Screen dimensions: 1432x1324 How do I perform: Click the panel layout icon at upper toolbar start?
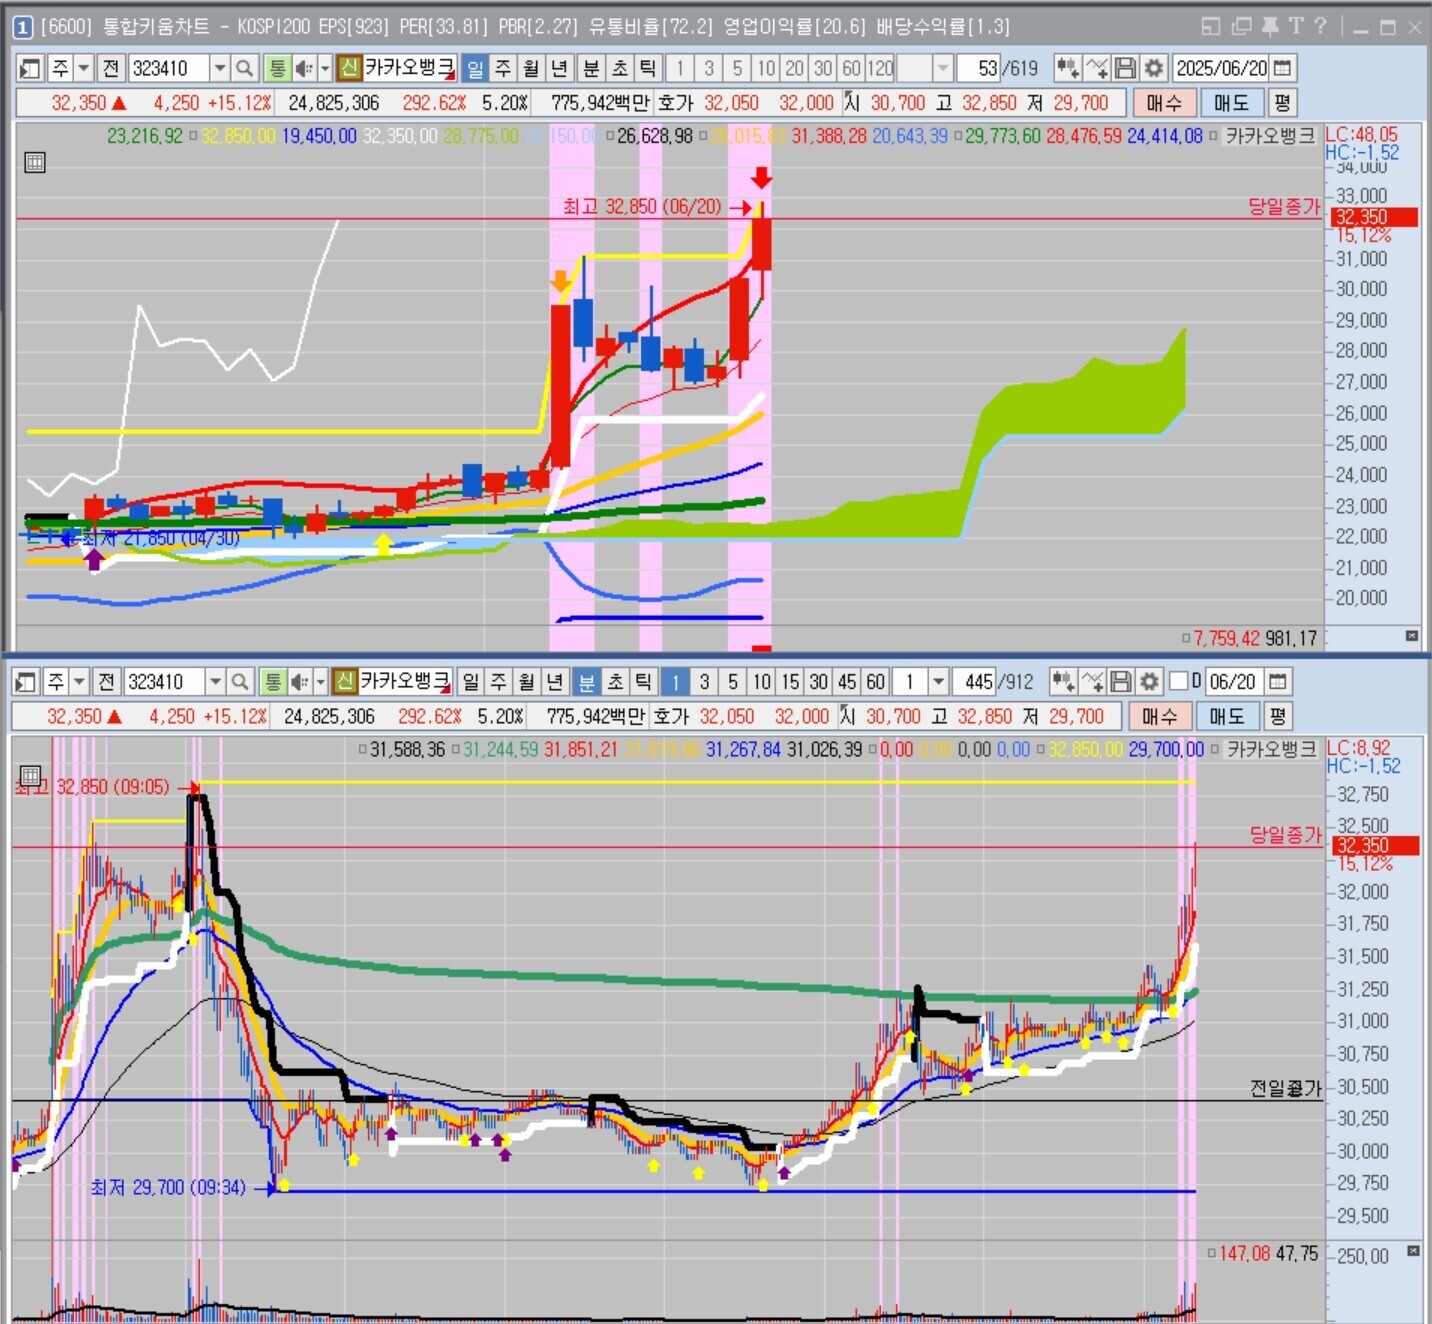pyautogui.click(x=30, y=68)
